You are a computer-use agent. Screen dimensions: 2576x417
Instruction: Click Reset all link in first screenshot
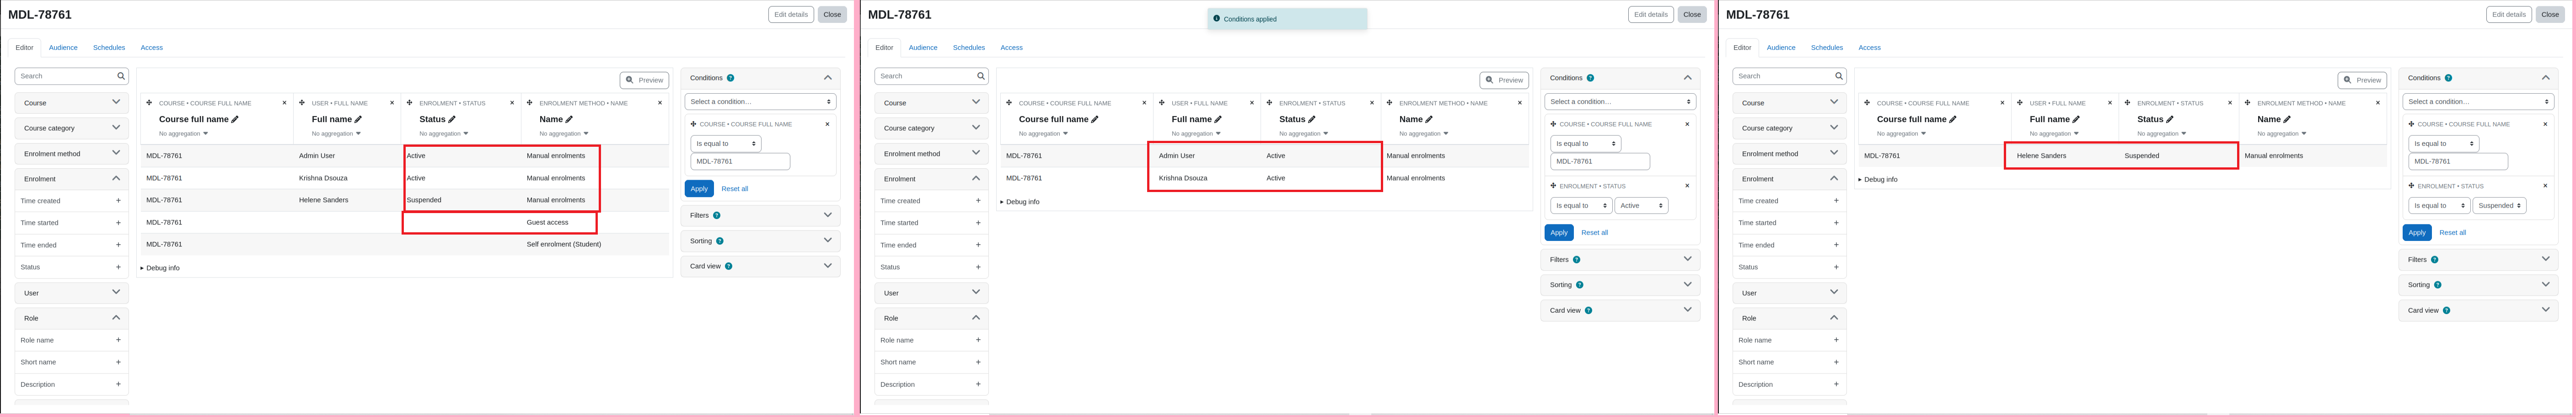click(x=735, y=189)
